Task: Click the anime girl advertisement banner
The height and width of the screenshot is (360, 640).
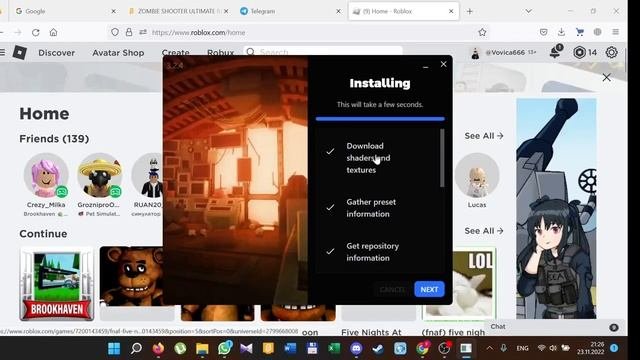Action: point(556,208)
